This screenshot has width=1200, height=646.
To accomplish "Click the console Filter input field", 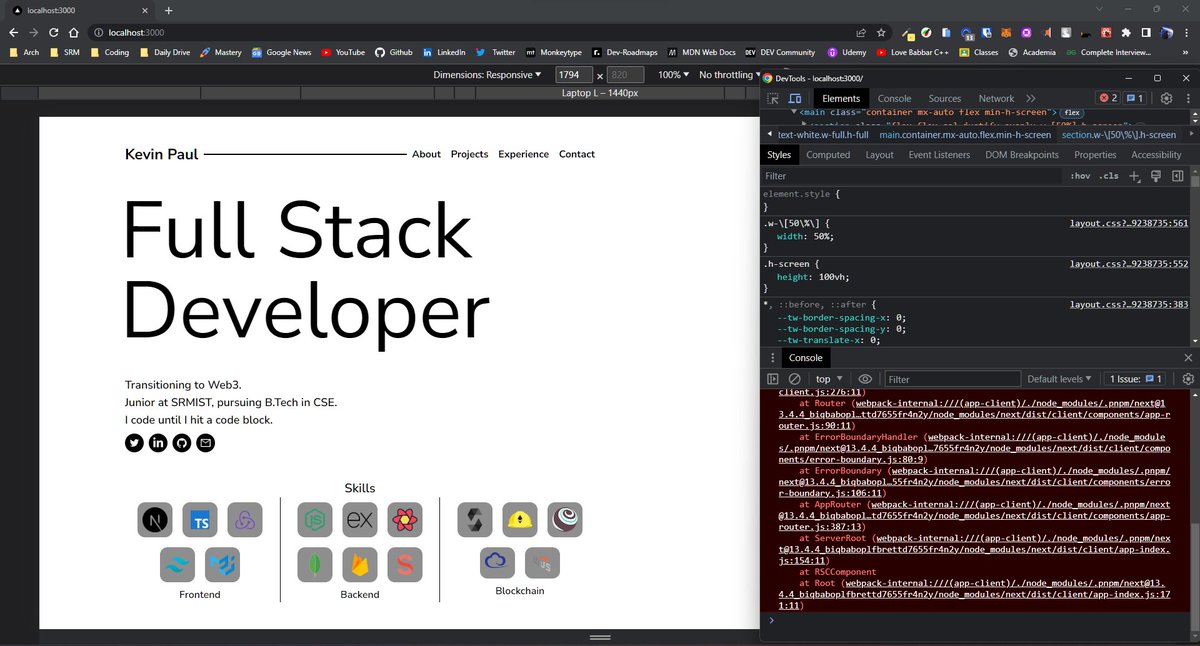I will pyautogui.click(x=950, y=378).
